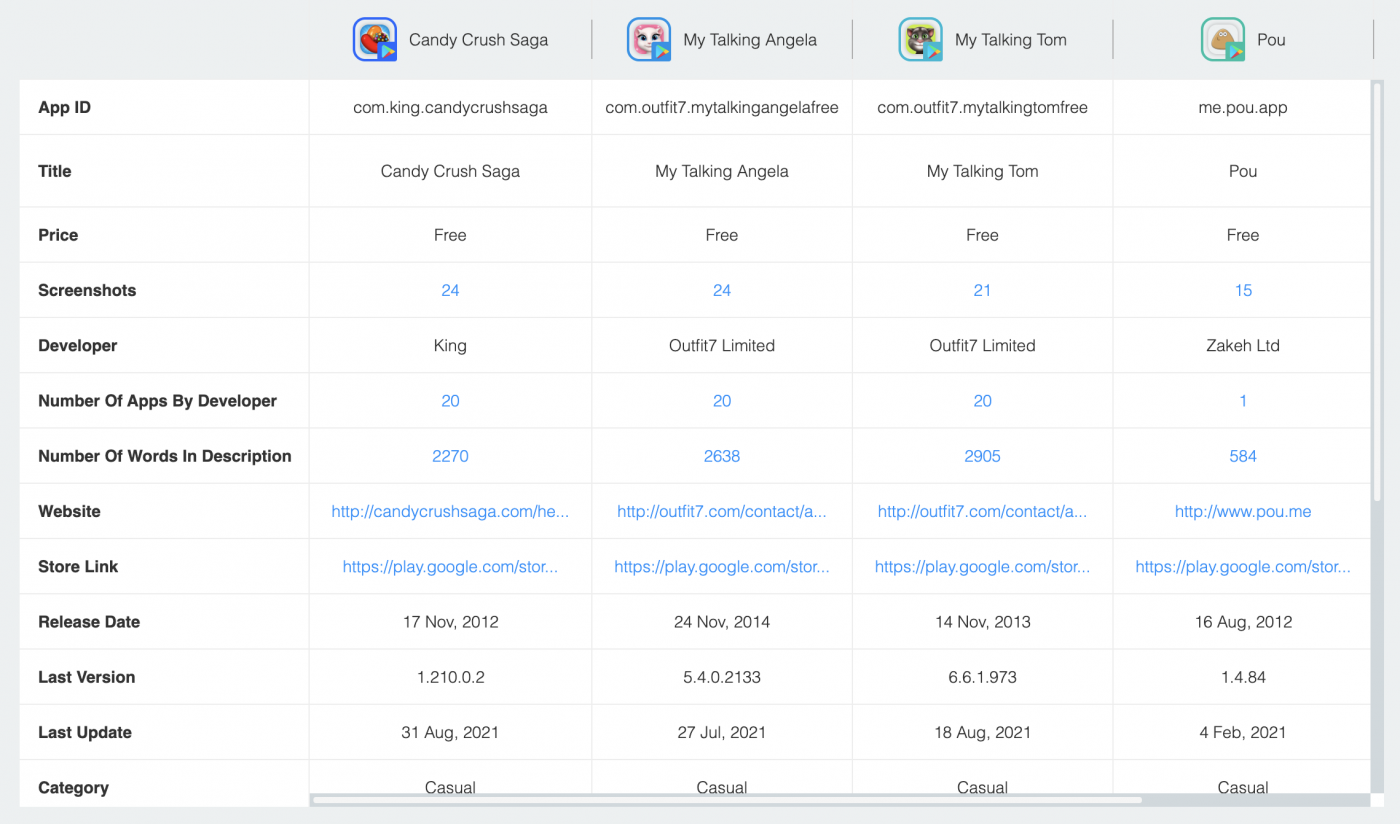Open Candy Crush Saga's Play Store link
Screen dimensions: 1400x824
coord(450,566)
